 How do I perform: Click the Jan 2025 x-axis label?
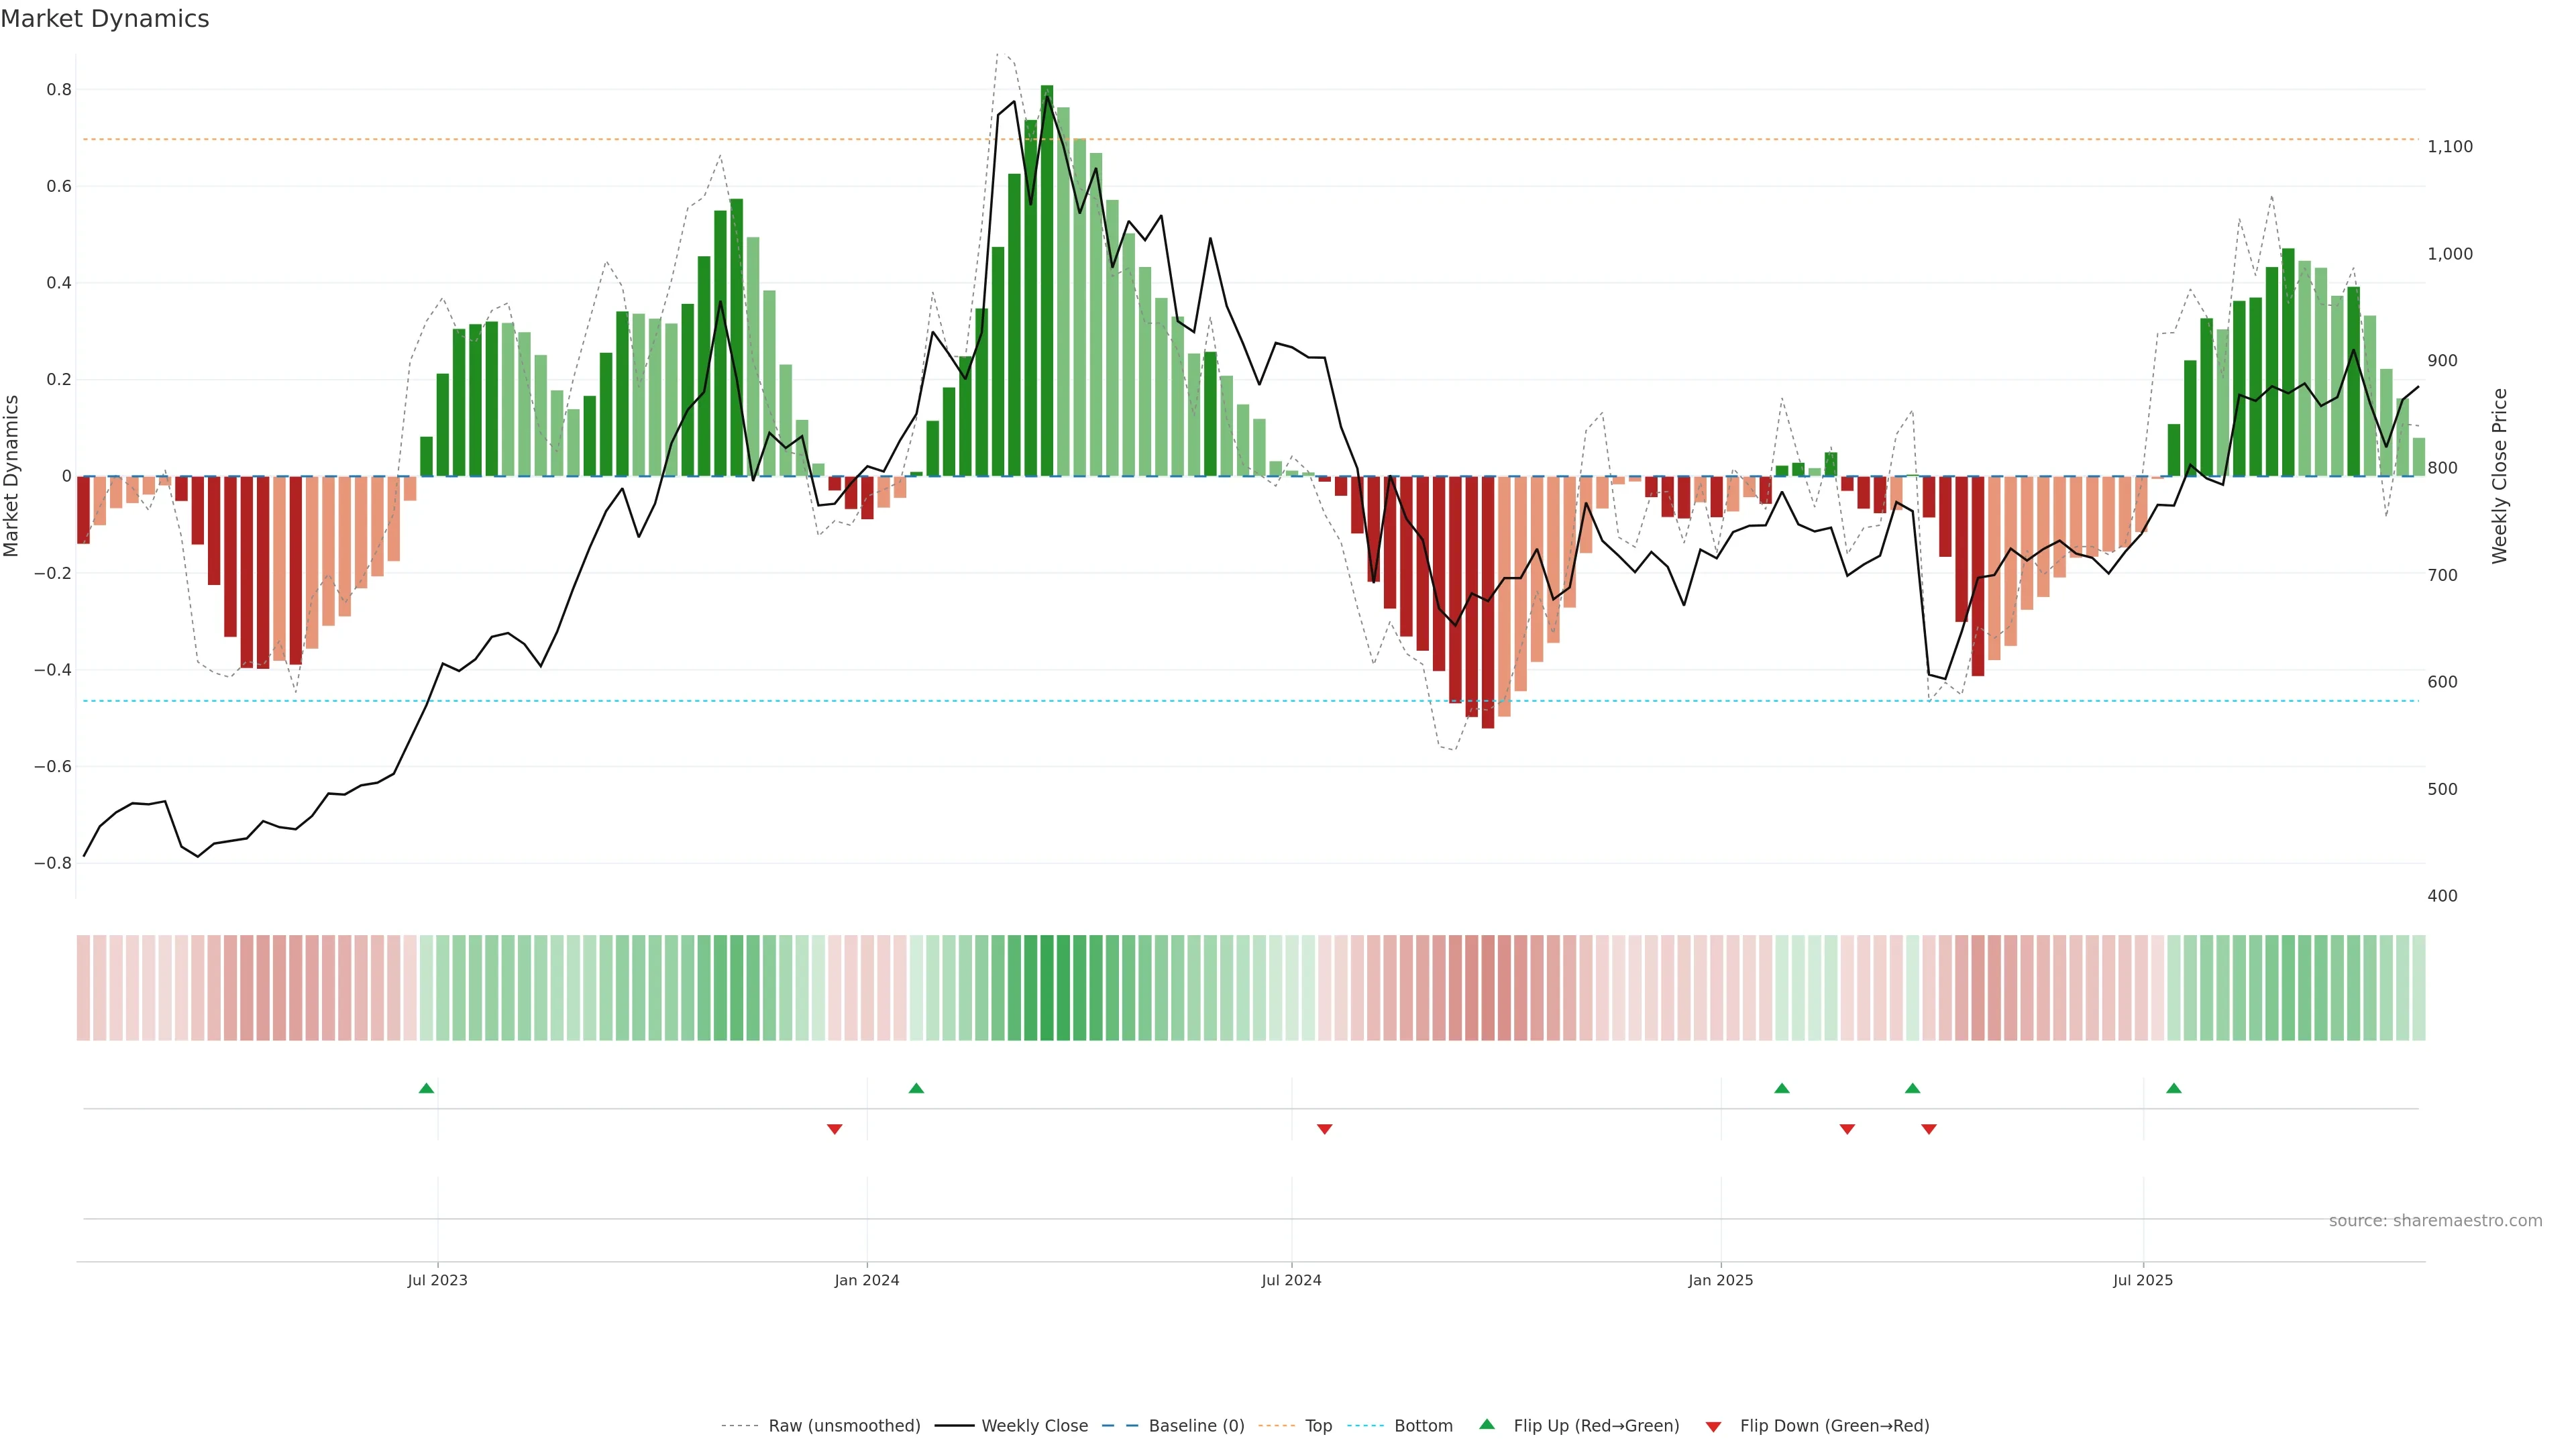click(x=1720, y=1280)
